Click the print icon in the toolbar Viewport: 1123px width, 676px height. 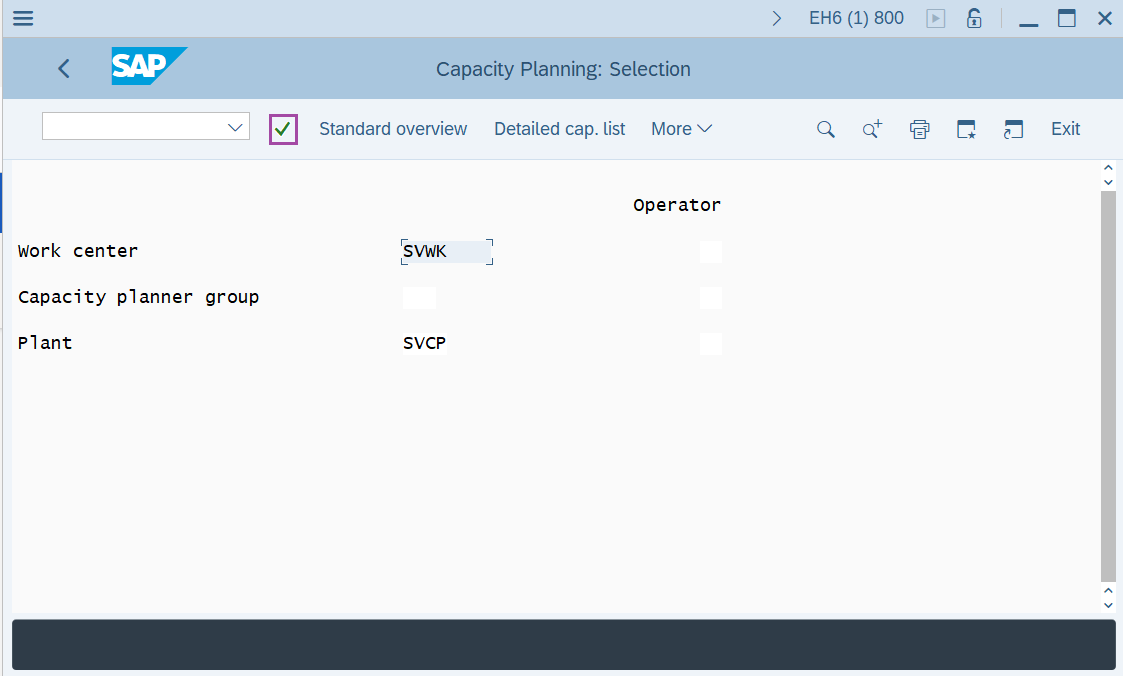(x=919, y=129)
